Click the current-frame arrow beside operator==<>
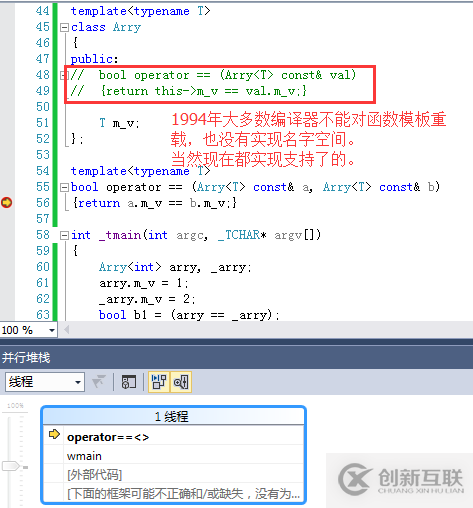This screenshot has height=508, width=473. (54, 434)
